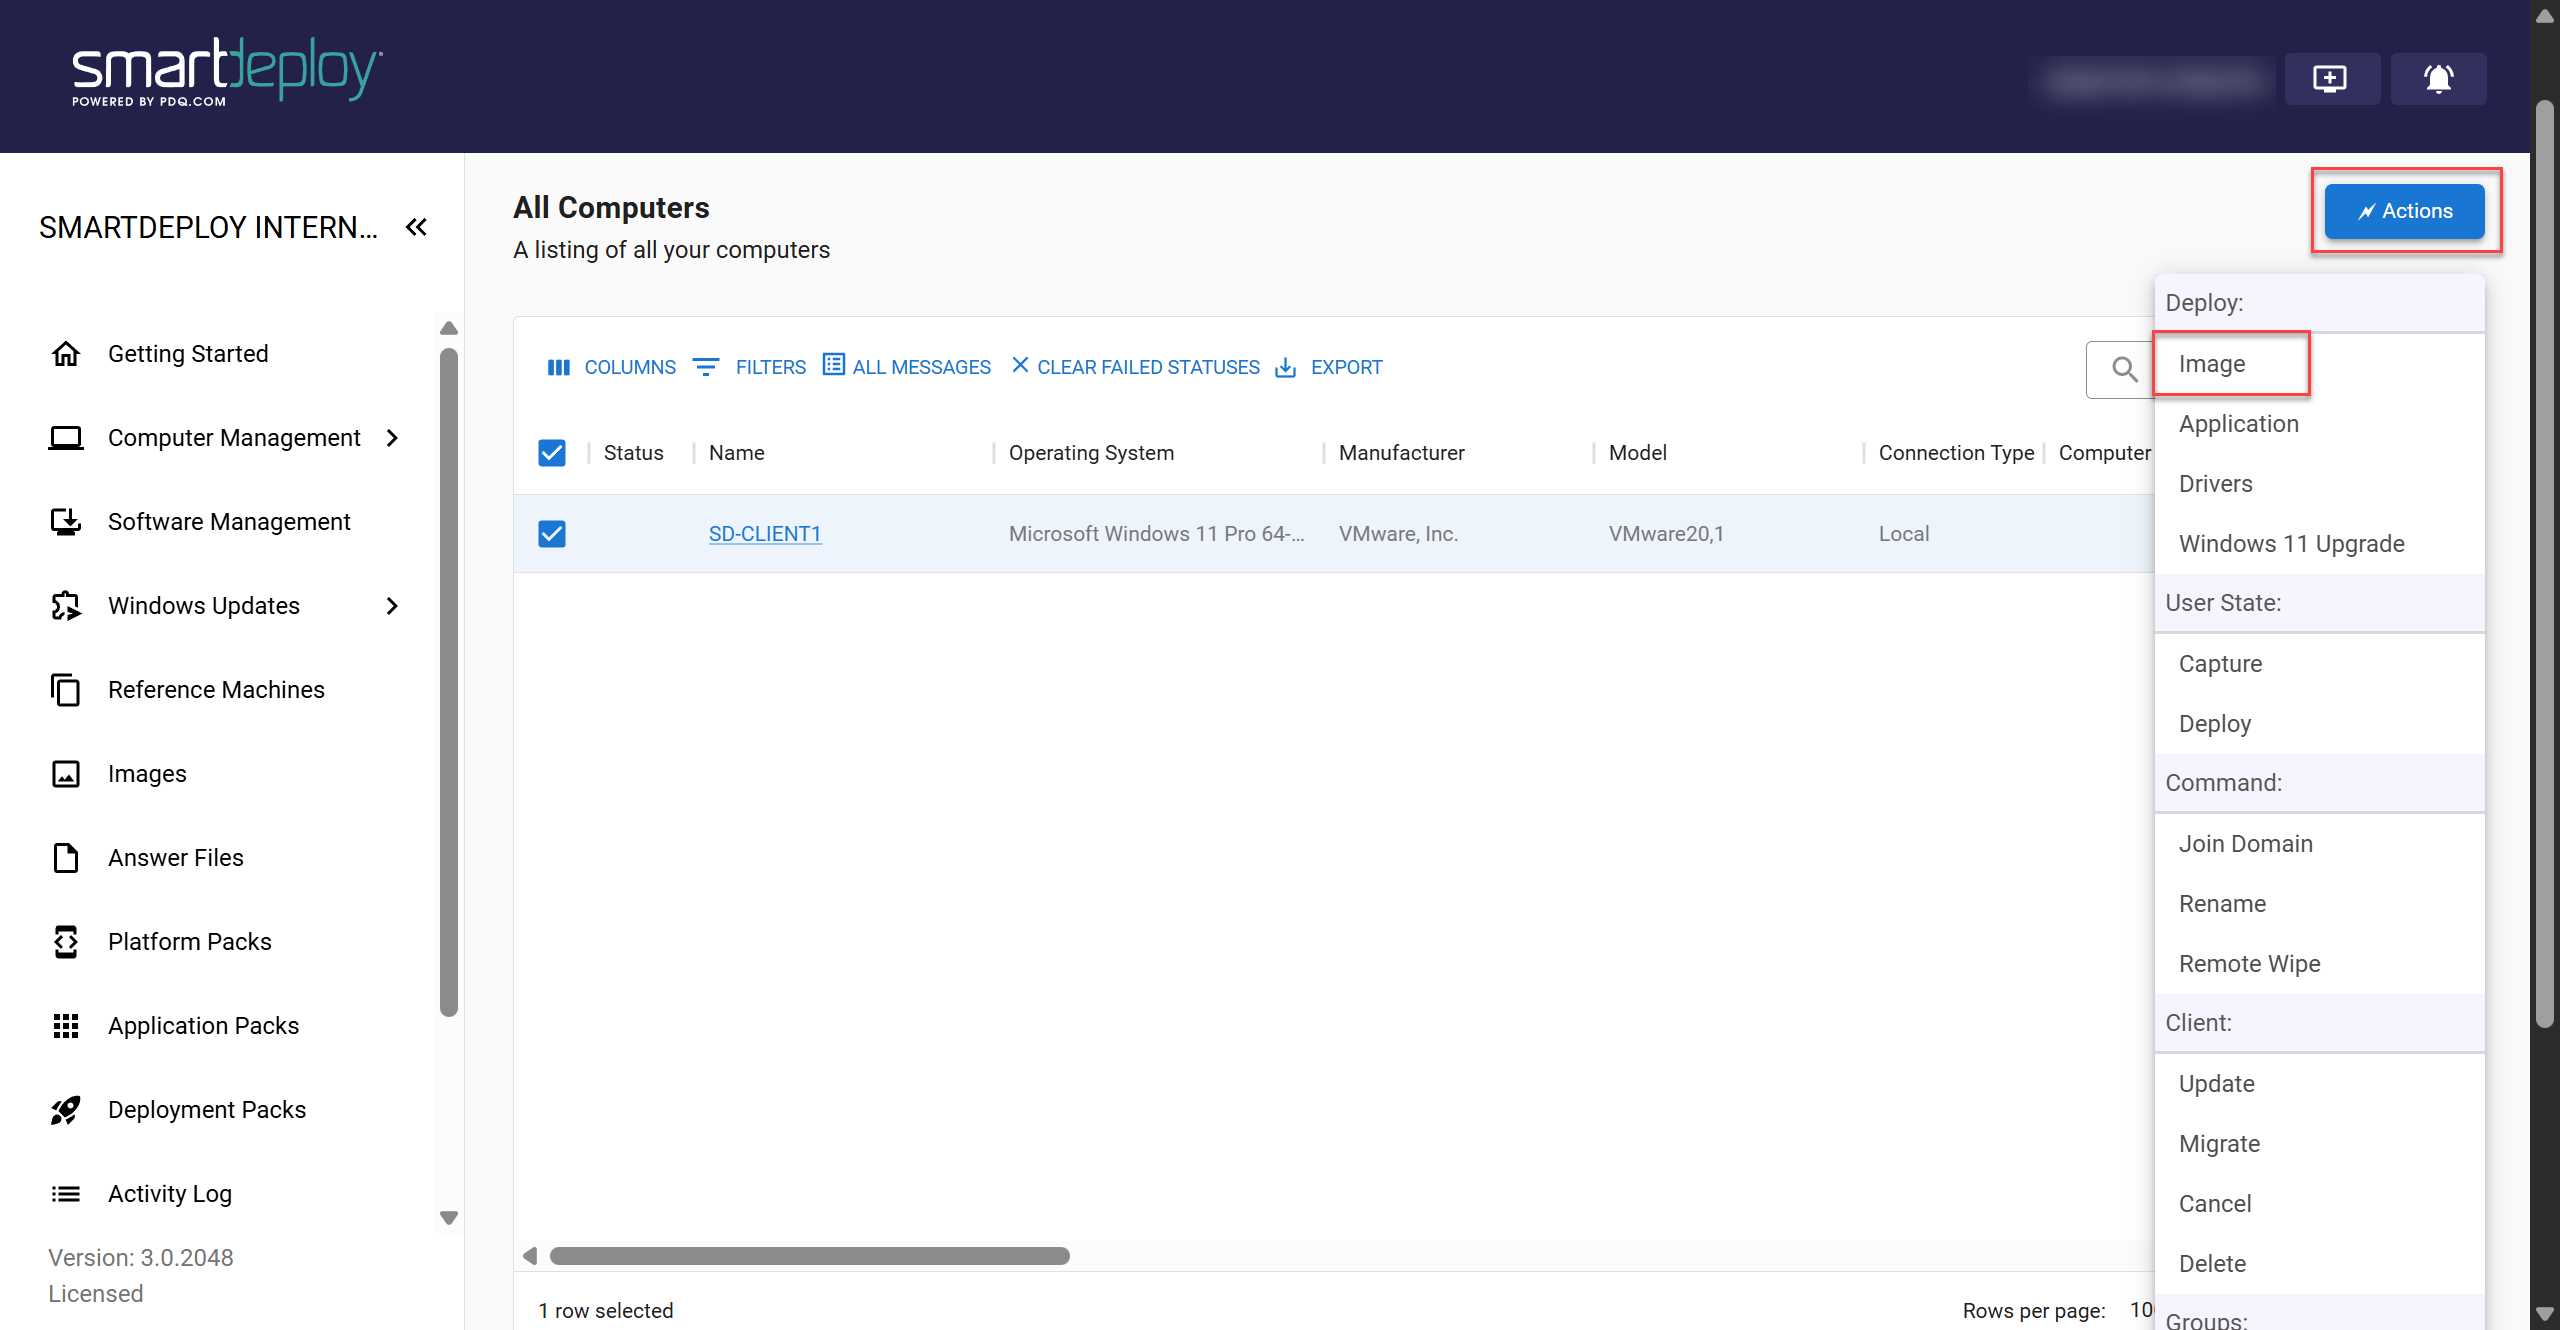Click the add screen monitor icon
2560x1330 pixels.
click(2330, 78)
